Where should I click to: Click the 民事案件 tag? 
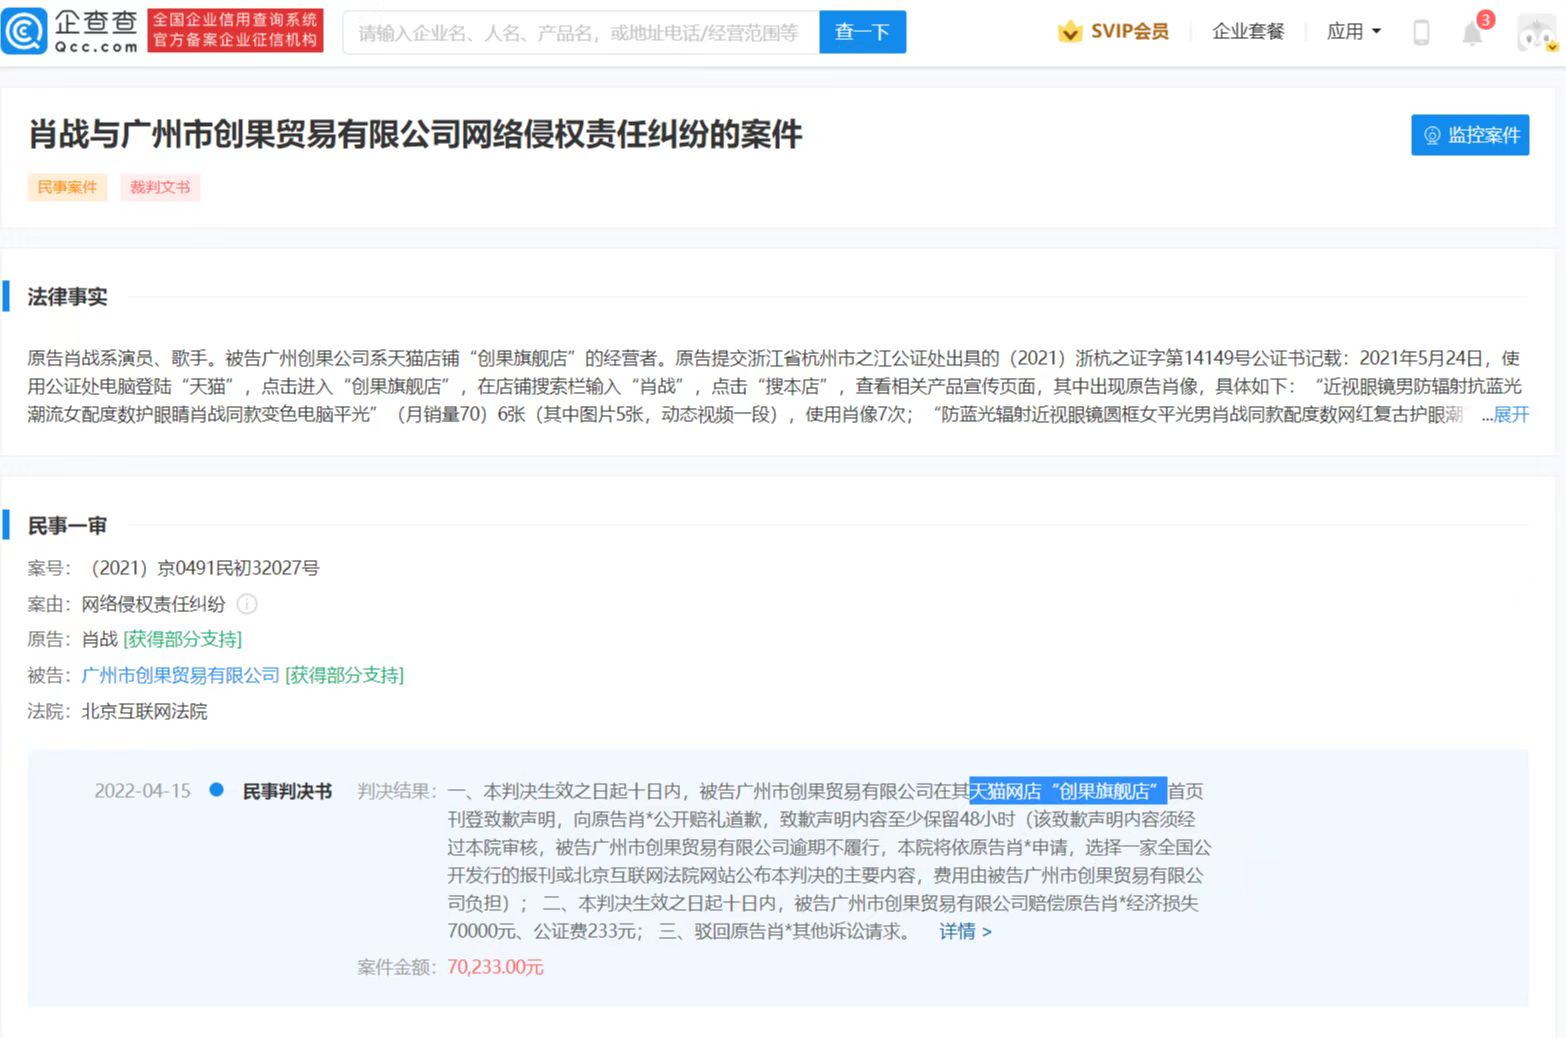(67, 187)
